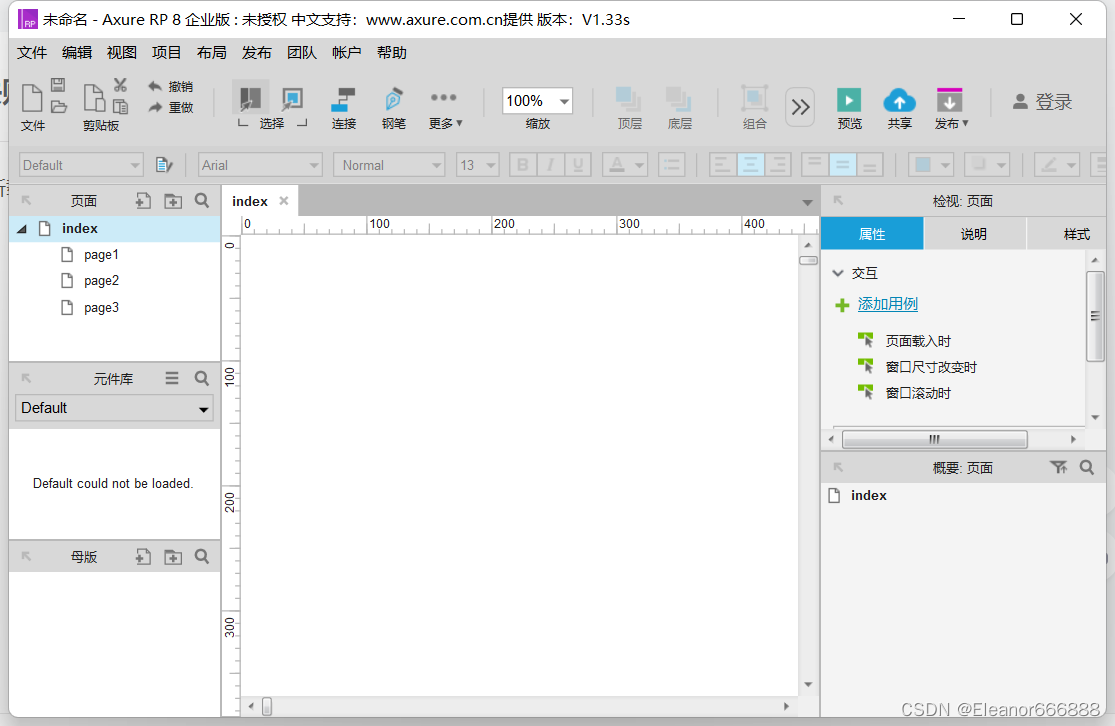Collapse the index page tree

point(22,228)
